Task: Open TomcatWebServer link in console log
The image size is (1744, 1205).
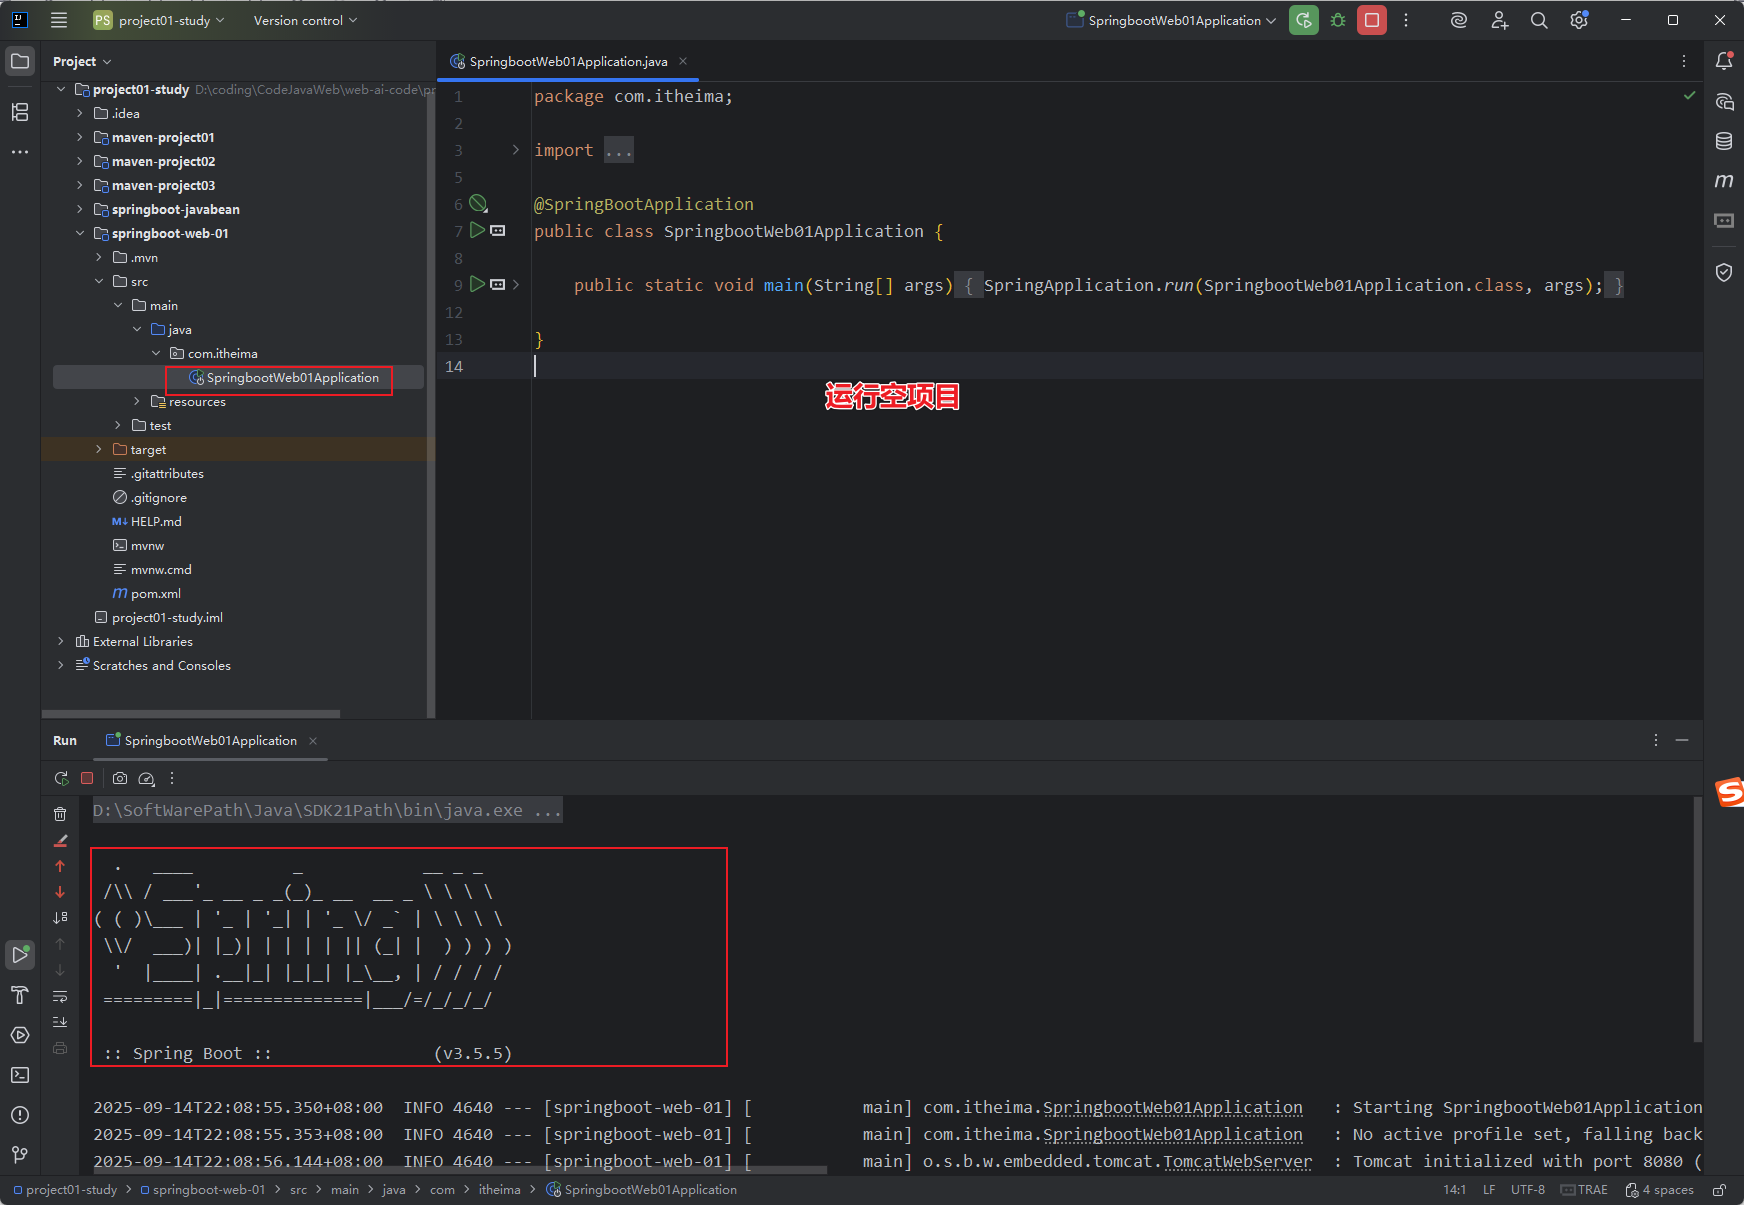Action: [1237, 1161]
